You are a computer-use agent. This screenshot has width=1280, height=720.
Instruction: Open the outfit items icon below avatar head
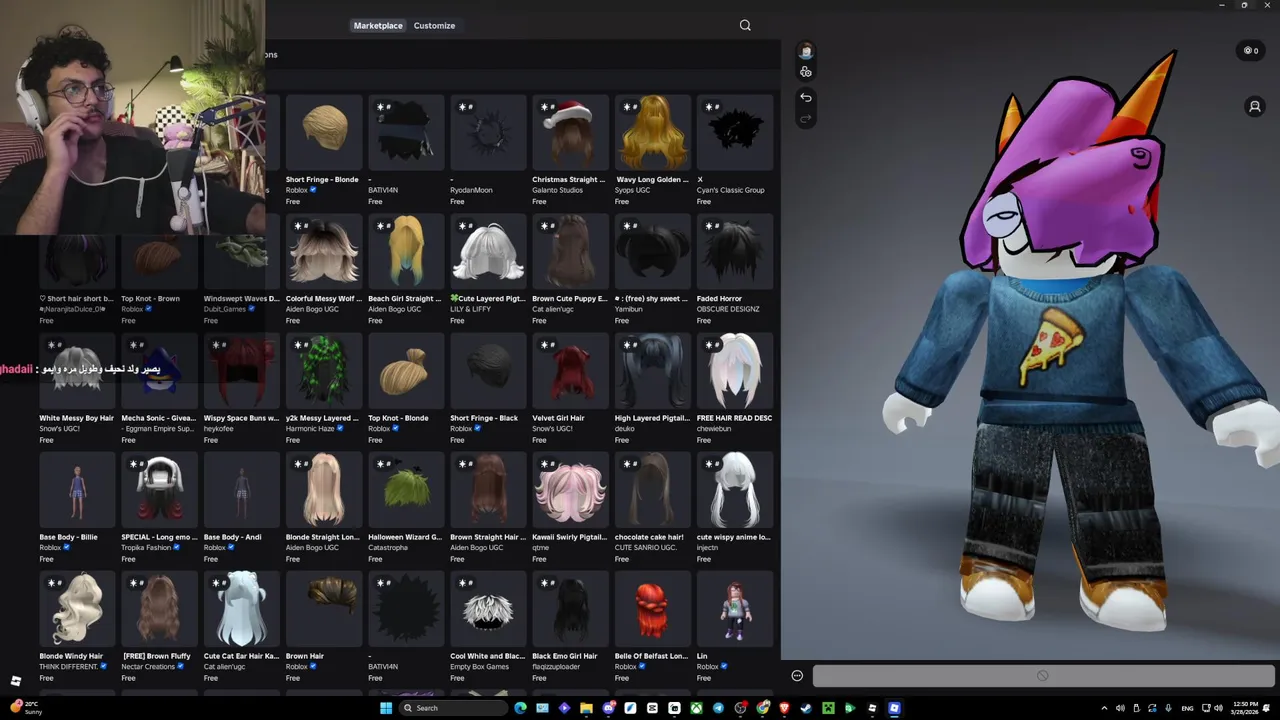tap(806, 72)
